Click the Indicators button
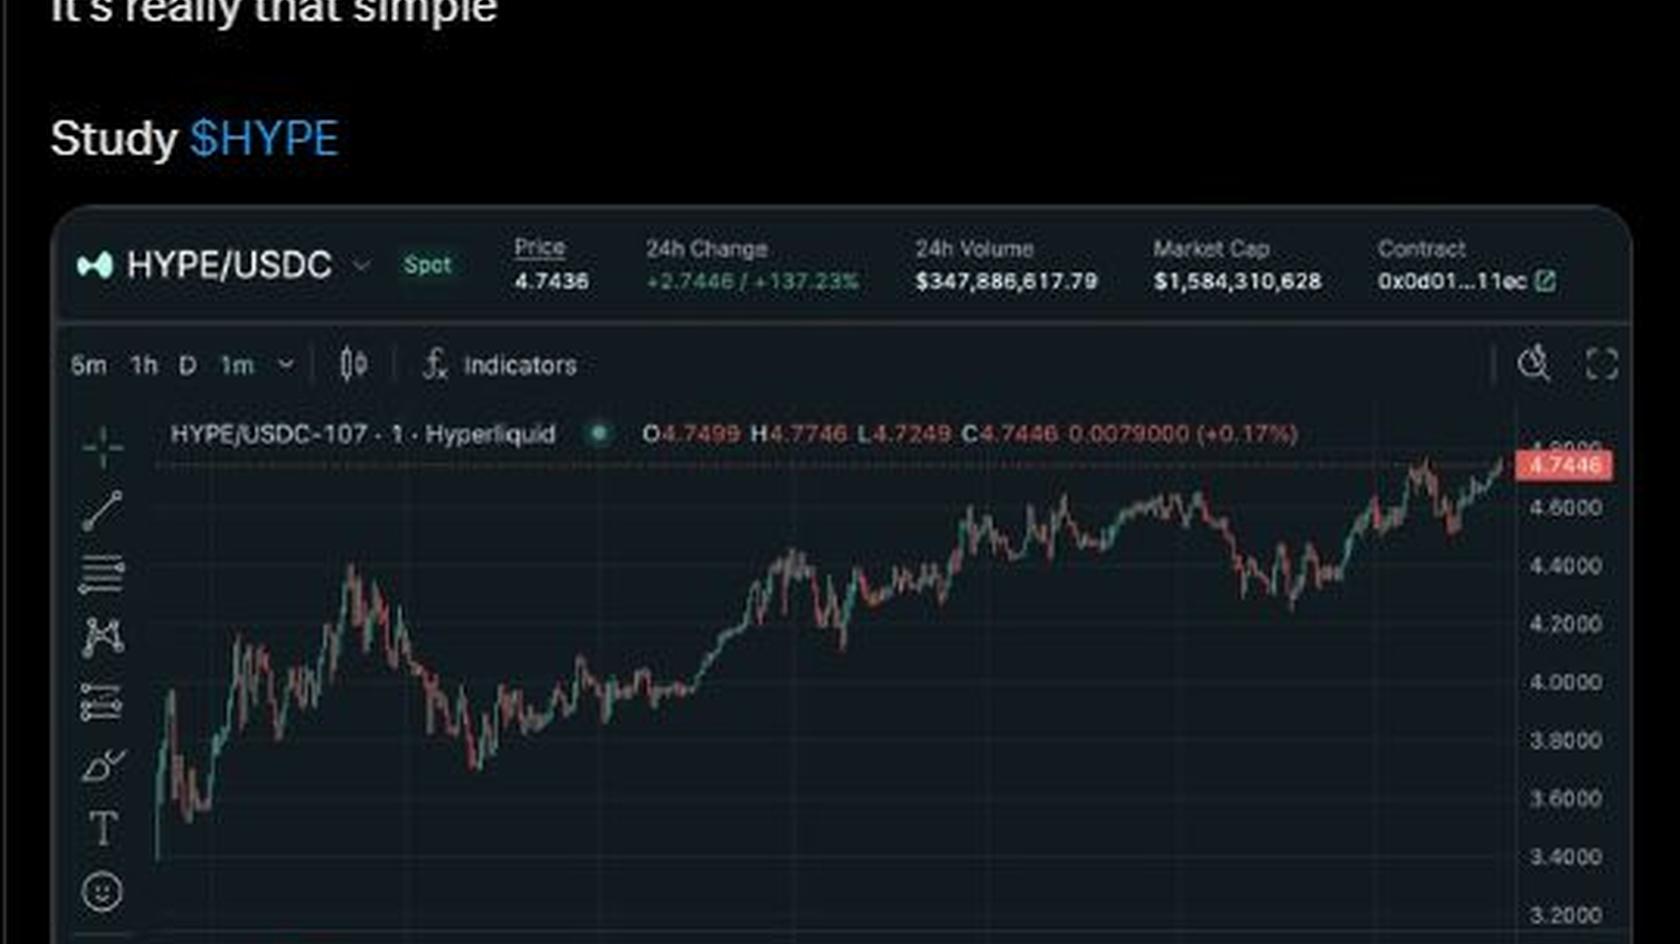 (500, 365)
